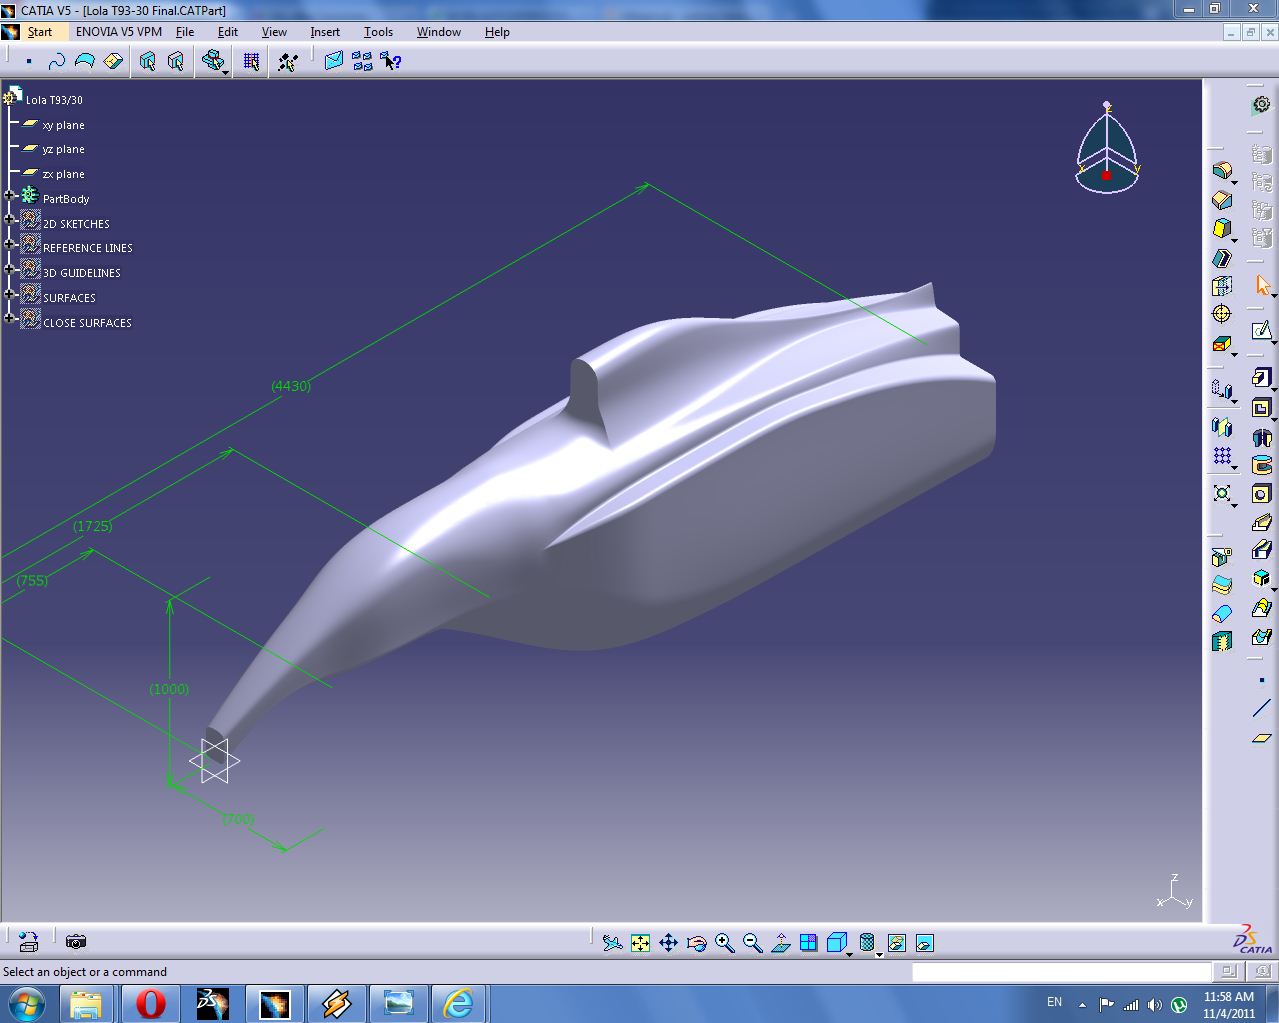Click the What's This help cursor icon
The image size is (1279, 1023).
pyautogui.click(x=391, y=62)
